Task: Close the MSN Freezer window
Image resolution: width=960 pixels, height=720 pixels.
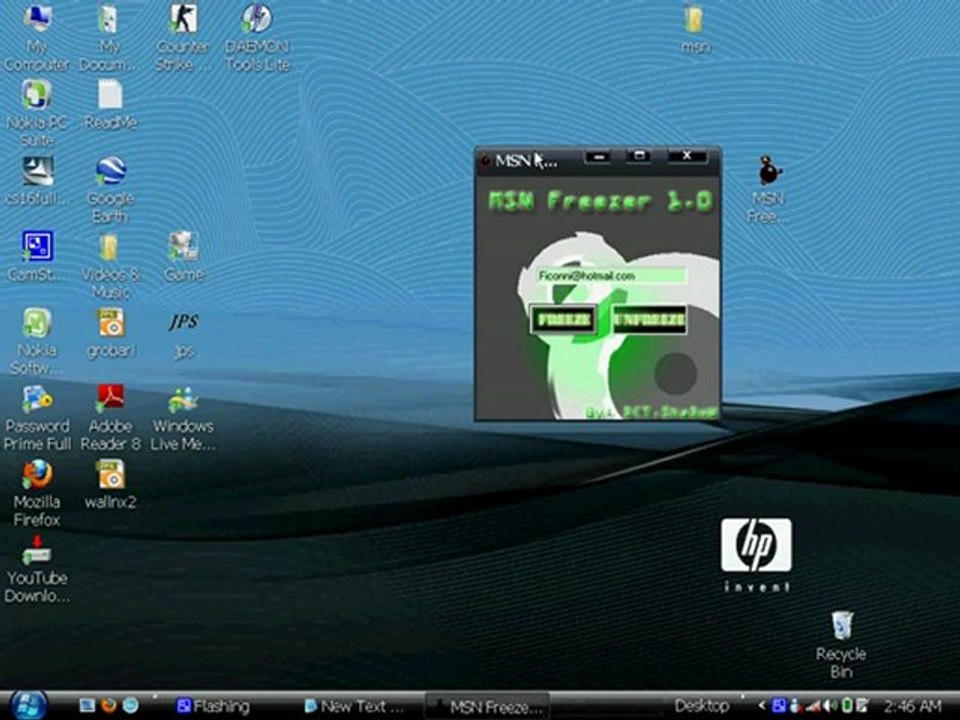Action: tap(687, 157)
